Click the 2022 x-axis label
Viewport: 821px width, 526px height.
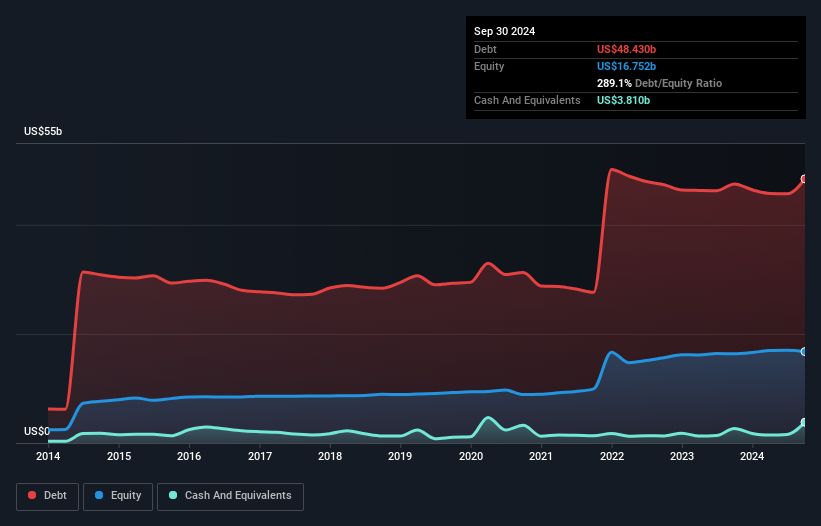(x=612, y=456)
